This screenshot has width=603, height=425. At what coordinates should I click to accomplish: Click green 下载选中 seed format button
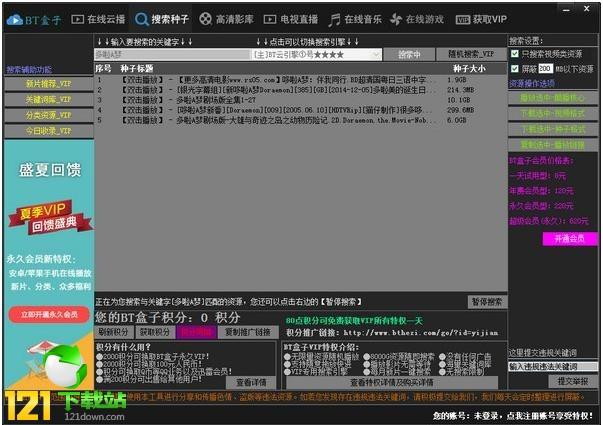[553, 130]
